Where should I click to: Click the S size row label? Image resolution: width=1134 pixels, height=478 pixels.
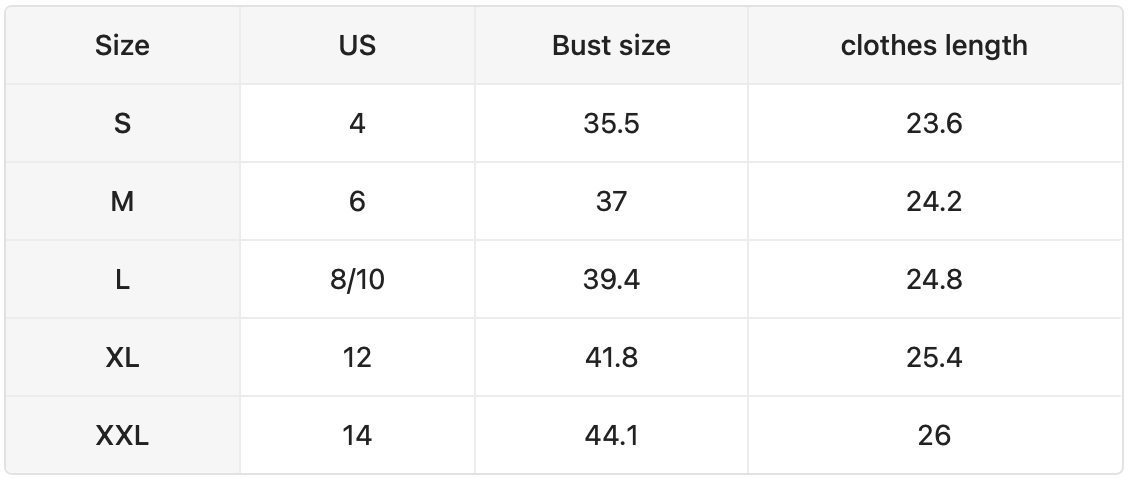[122, 123]
